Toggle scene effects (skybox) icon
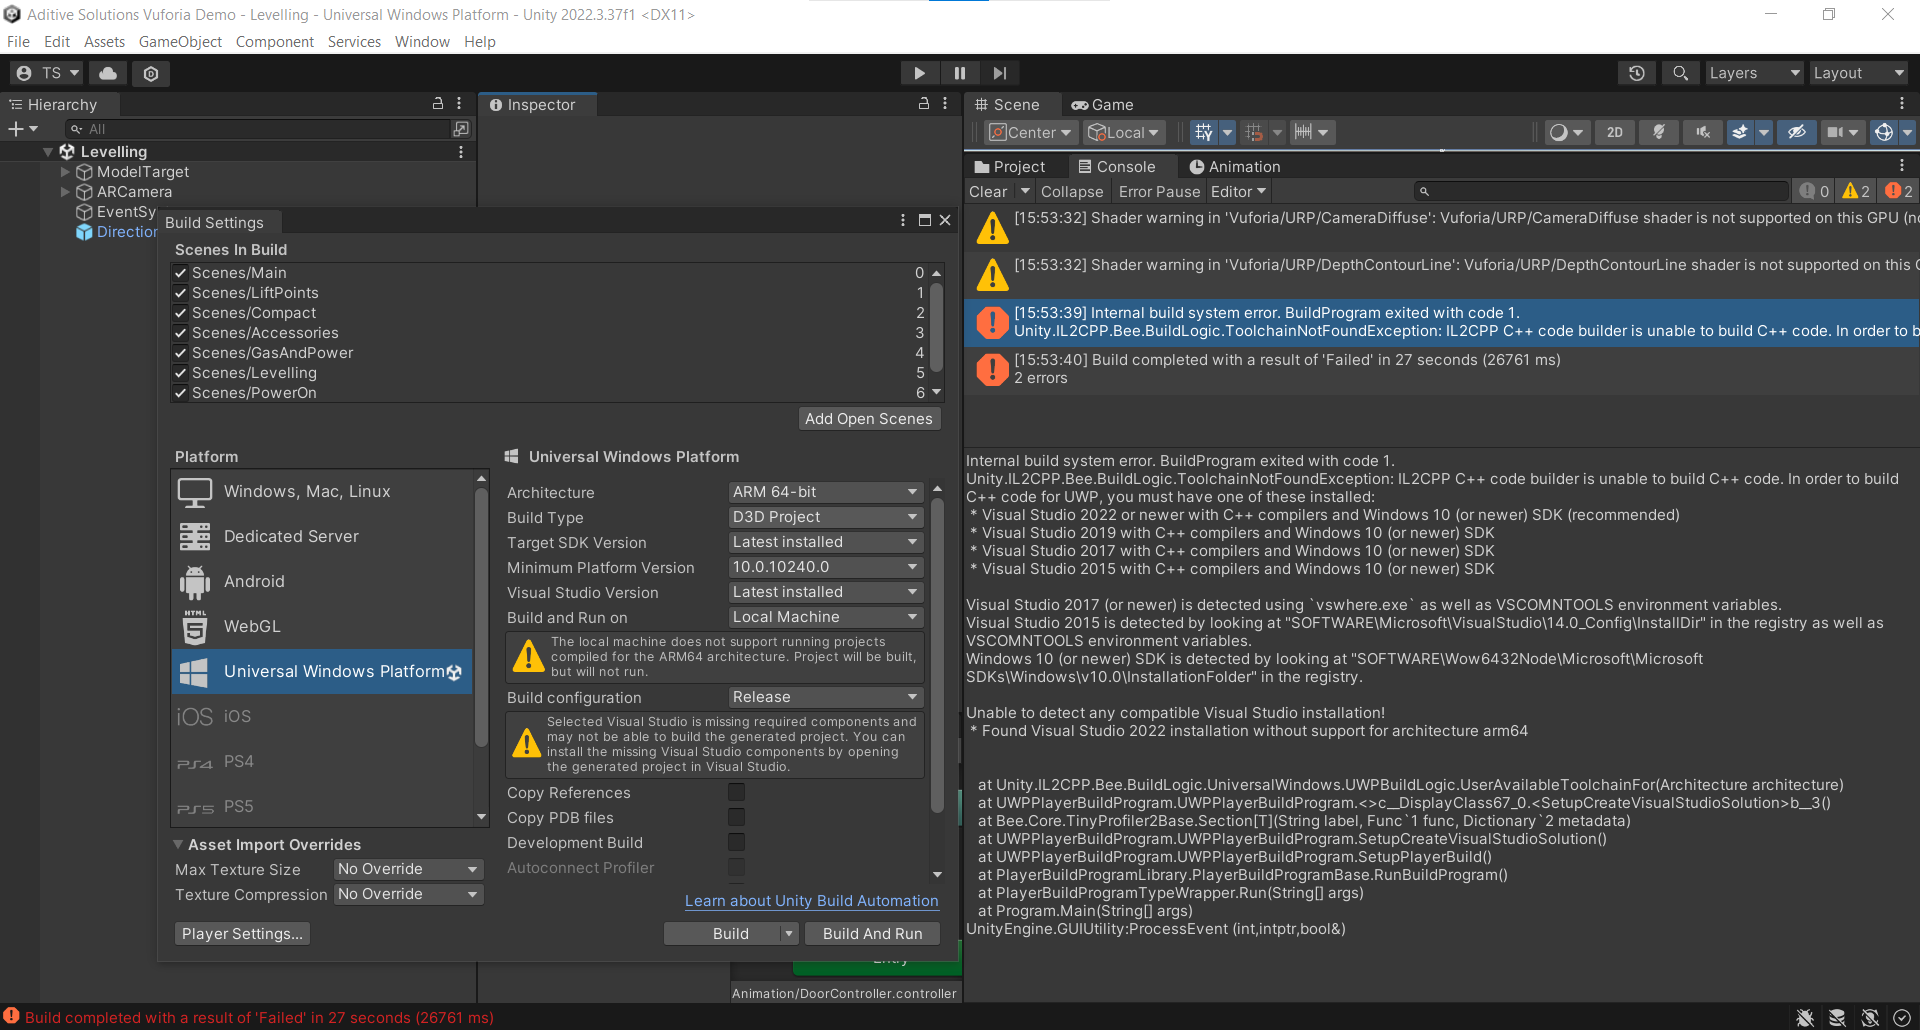The height and width of the screenshot is (1030, 1920). click(x=1740, y=132)
